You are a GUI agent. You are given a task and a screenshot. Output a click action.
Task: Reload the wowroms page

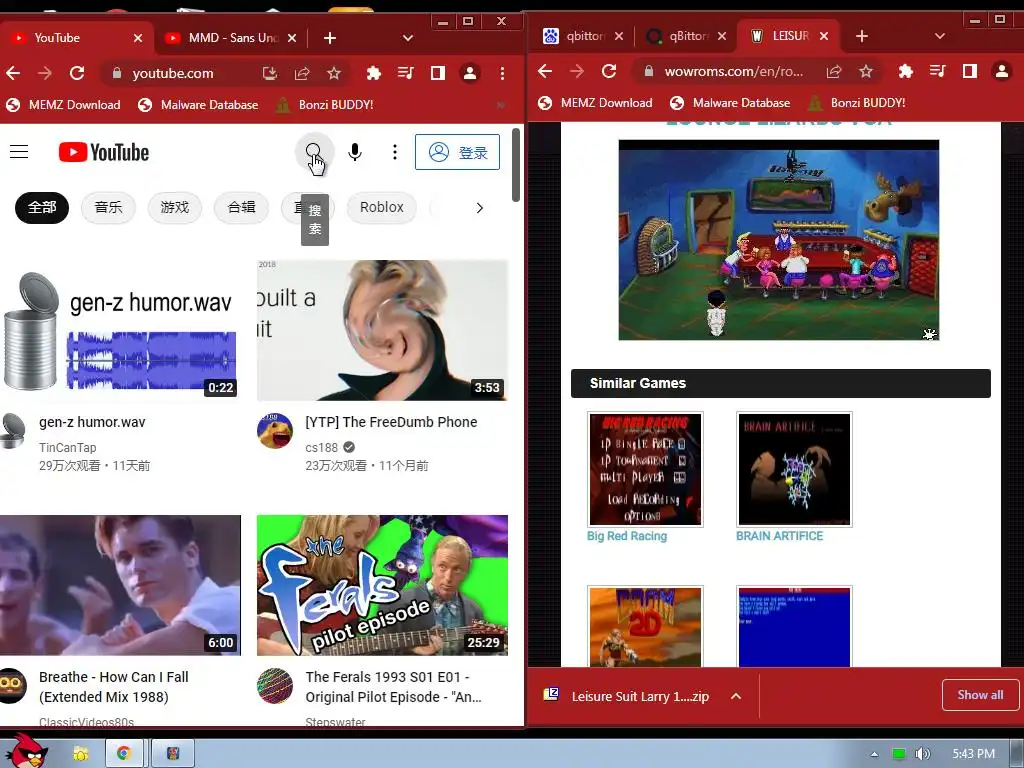(x=609, y=71)
